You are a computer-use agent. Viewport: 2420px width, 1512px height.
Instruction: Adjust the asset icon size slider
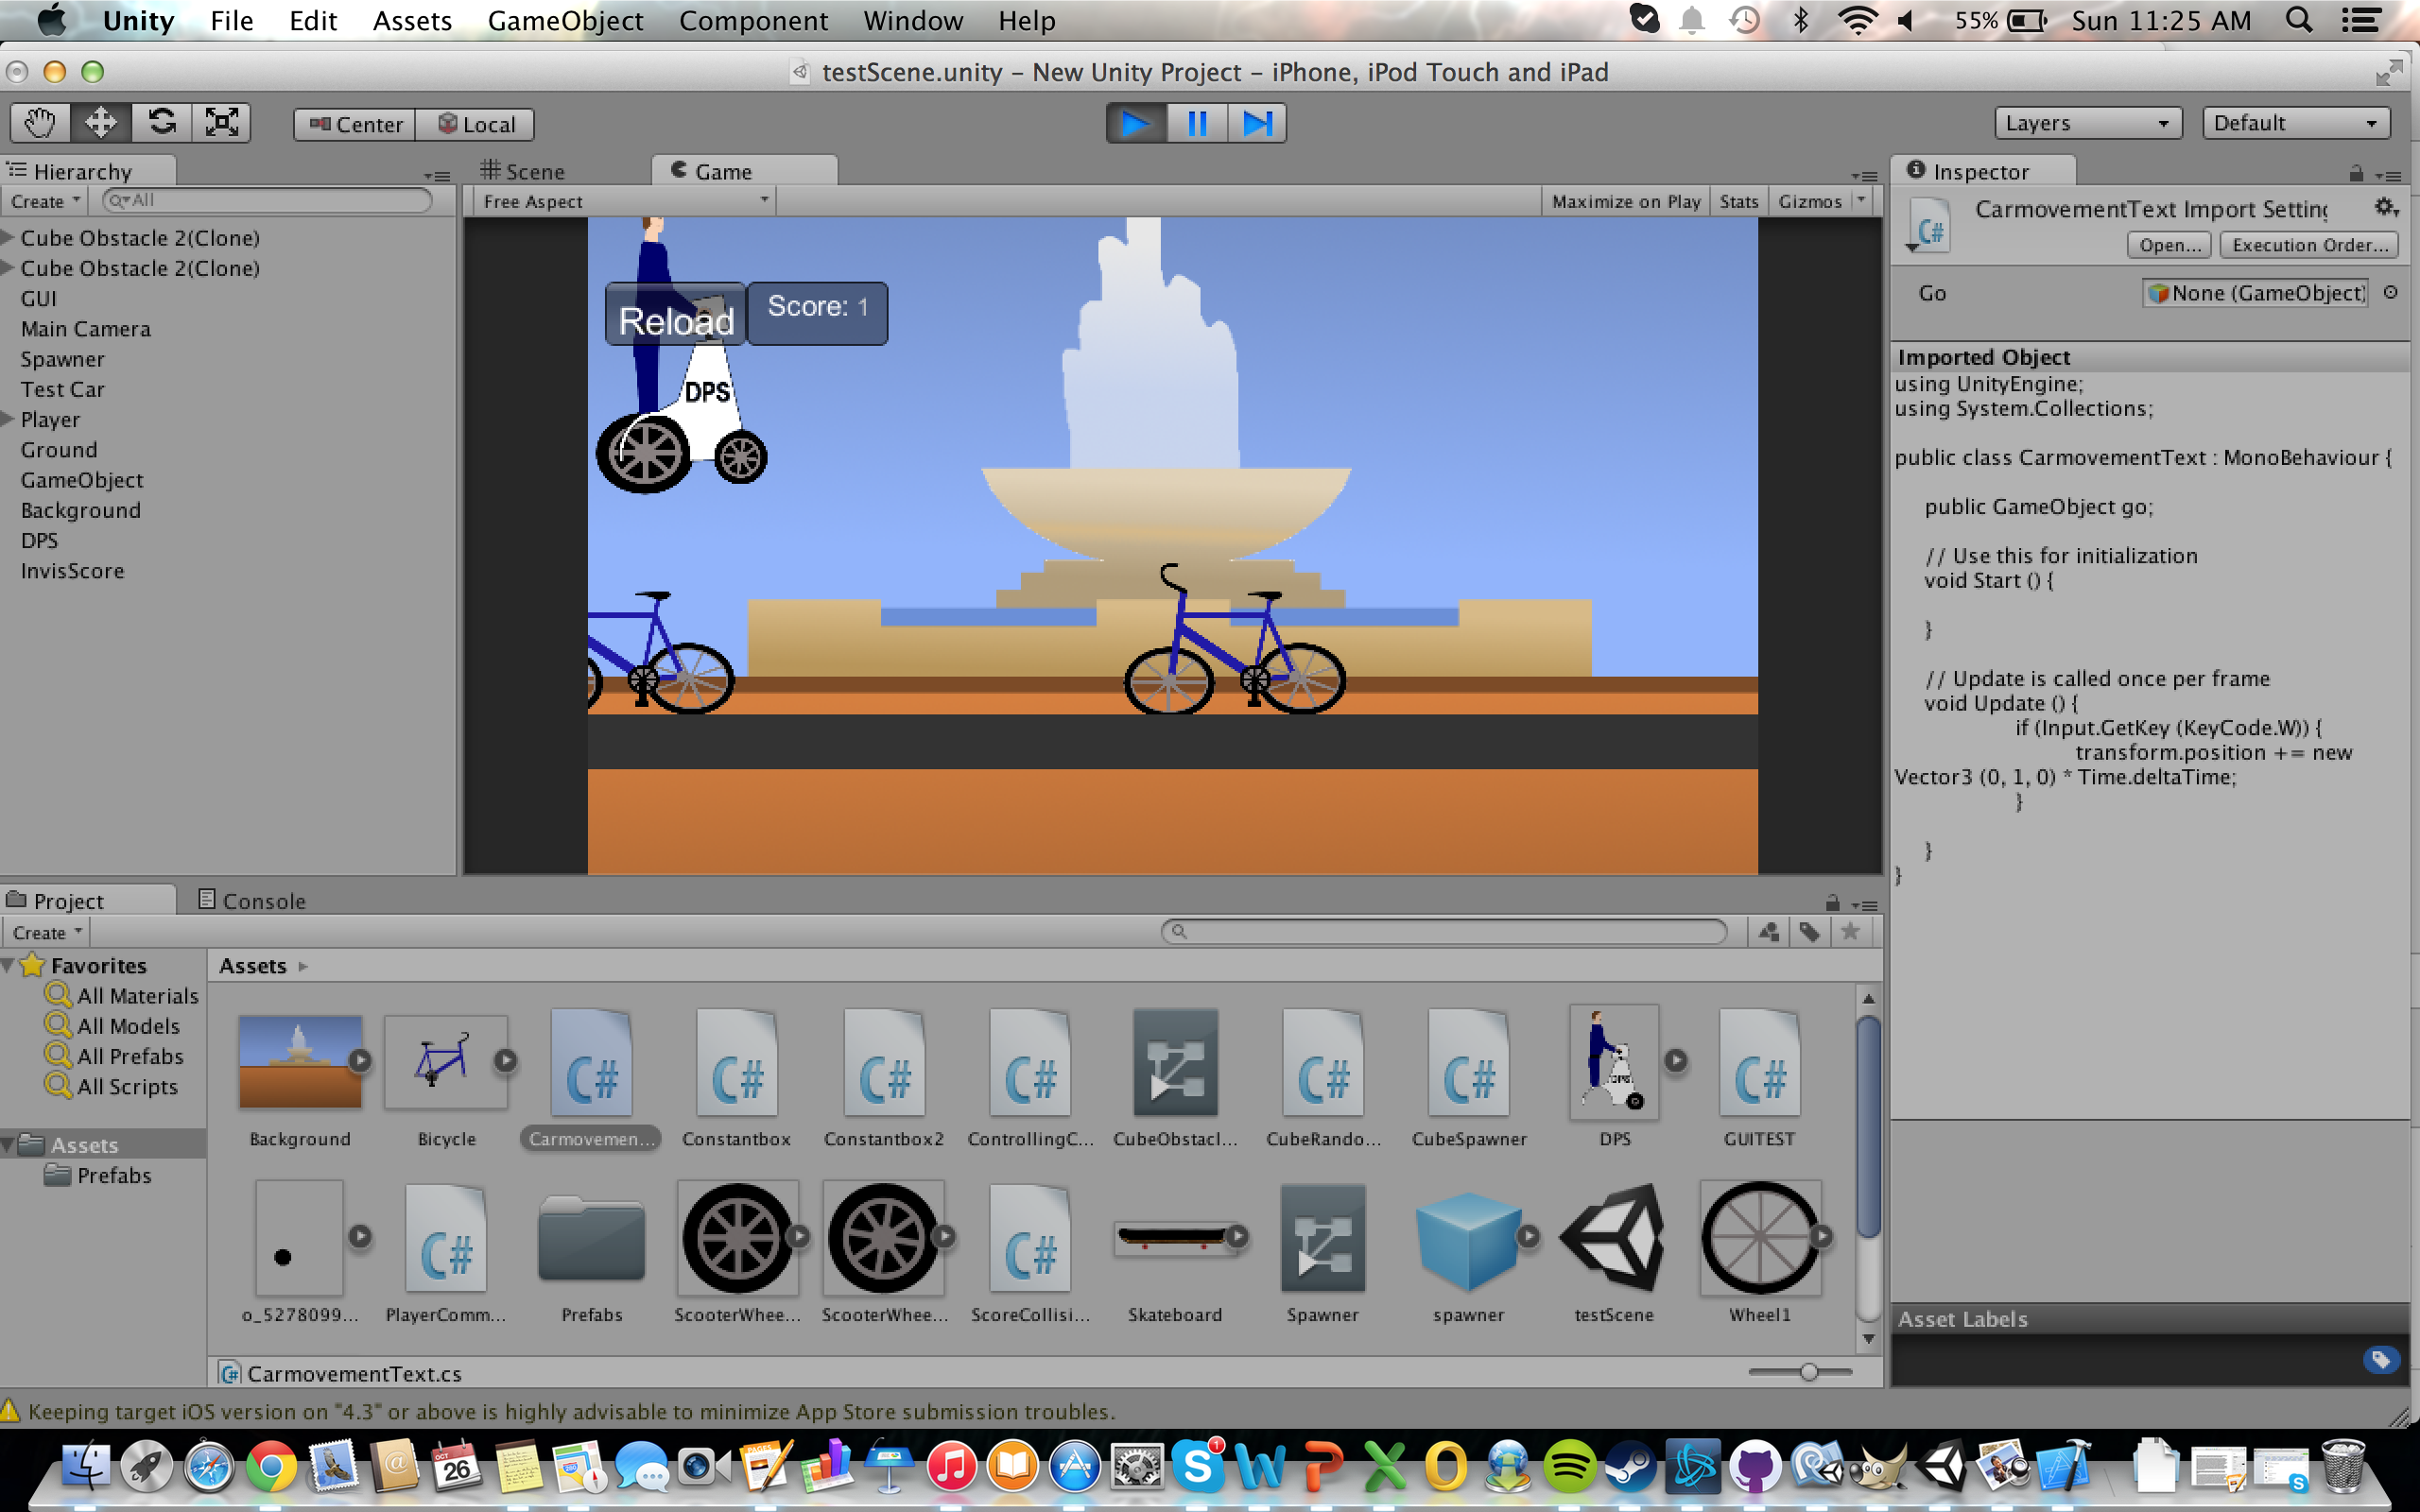tap(1808, 1372)
